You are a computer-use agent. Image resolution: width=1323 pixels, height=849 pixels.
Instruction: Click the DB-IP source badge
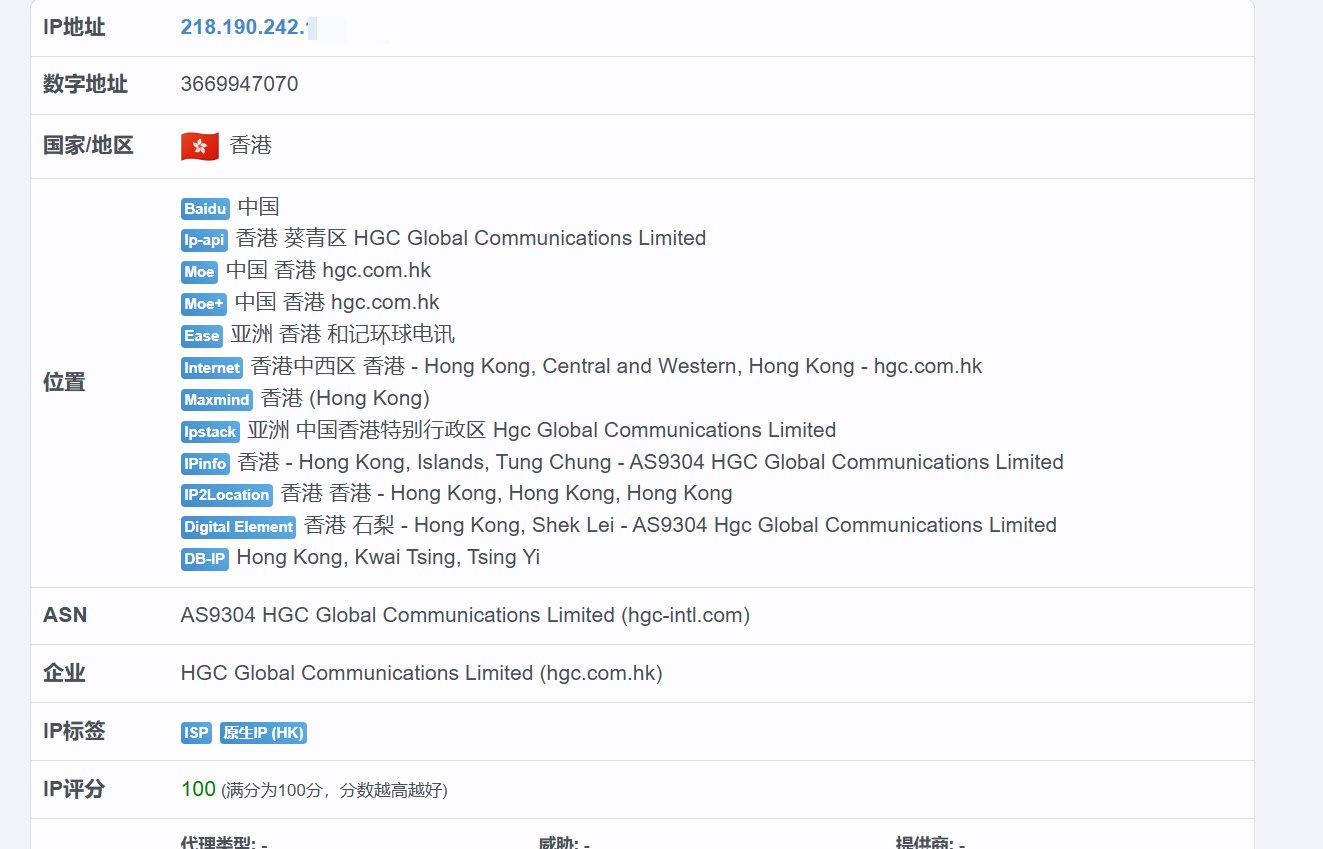pyautogui.click(x=205, y=559)
